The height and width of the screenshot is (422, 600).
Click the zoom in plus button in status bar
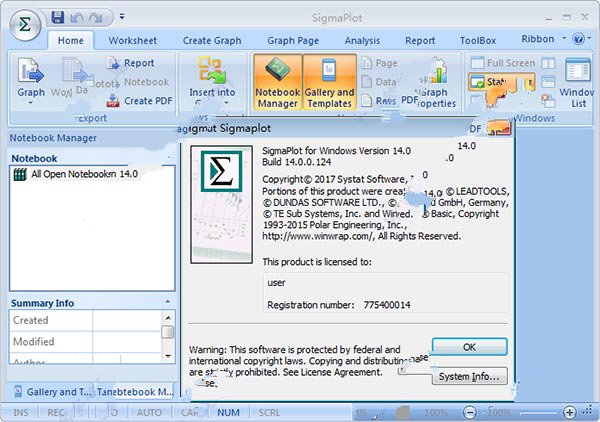tap(569, 412)
